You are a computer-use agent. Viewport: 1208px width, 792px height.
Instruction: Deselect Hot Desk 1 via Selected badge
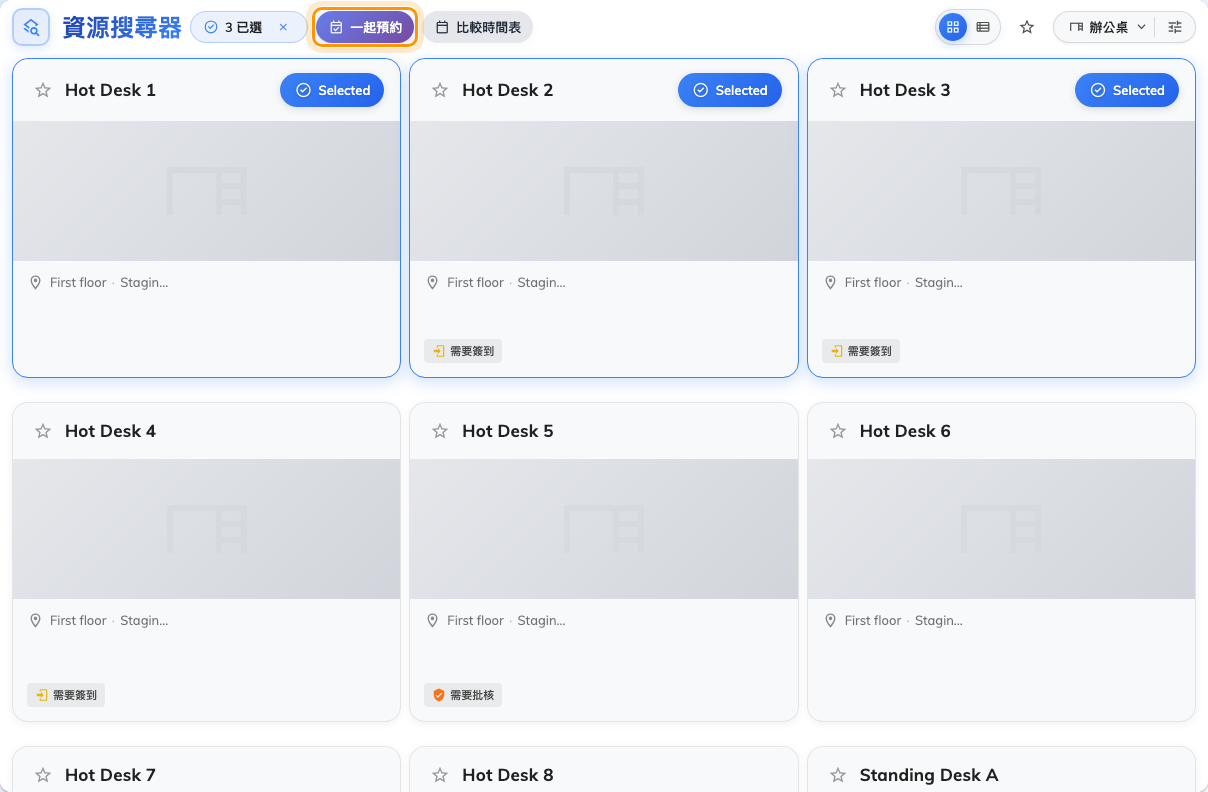[332, 90]
